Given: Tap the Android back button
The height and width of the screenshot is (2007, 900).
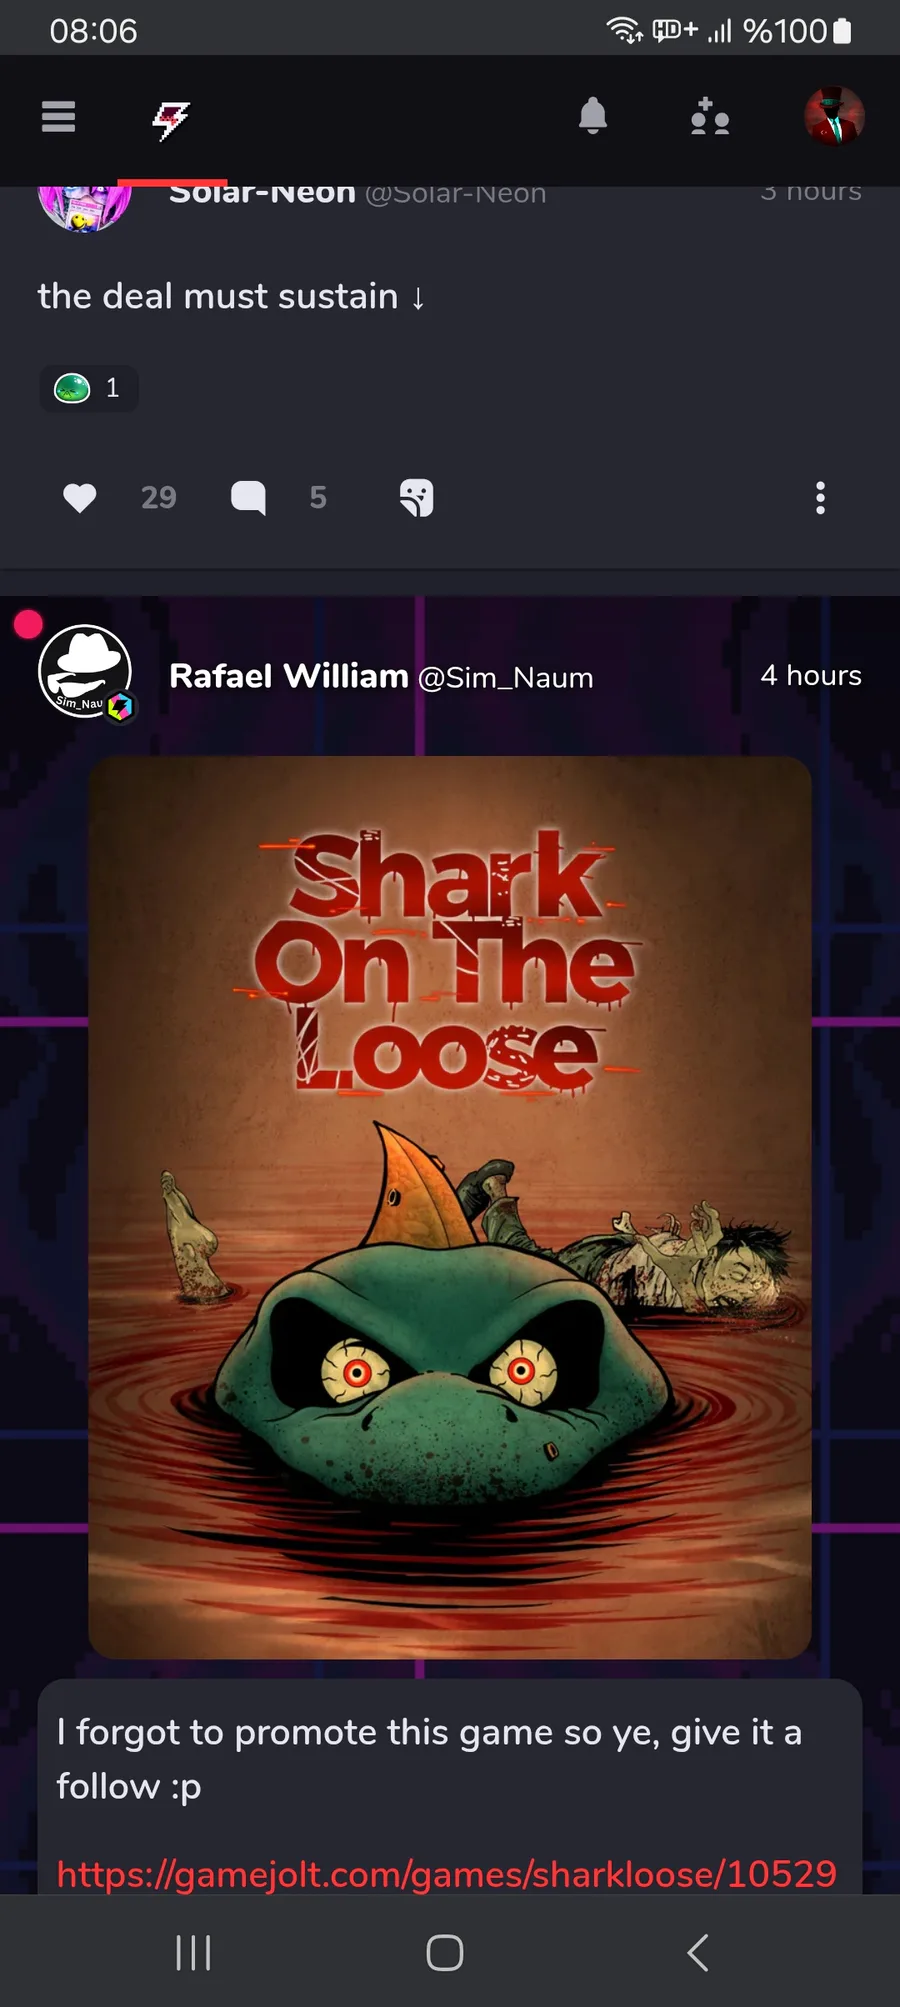Looking at the screenshot, I should pos(698,1952).
